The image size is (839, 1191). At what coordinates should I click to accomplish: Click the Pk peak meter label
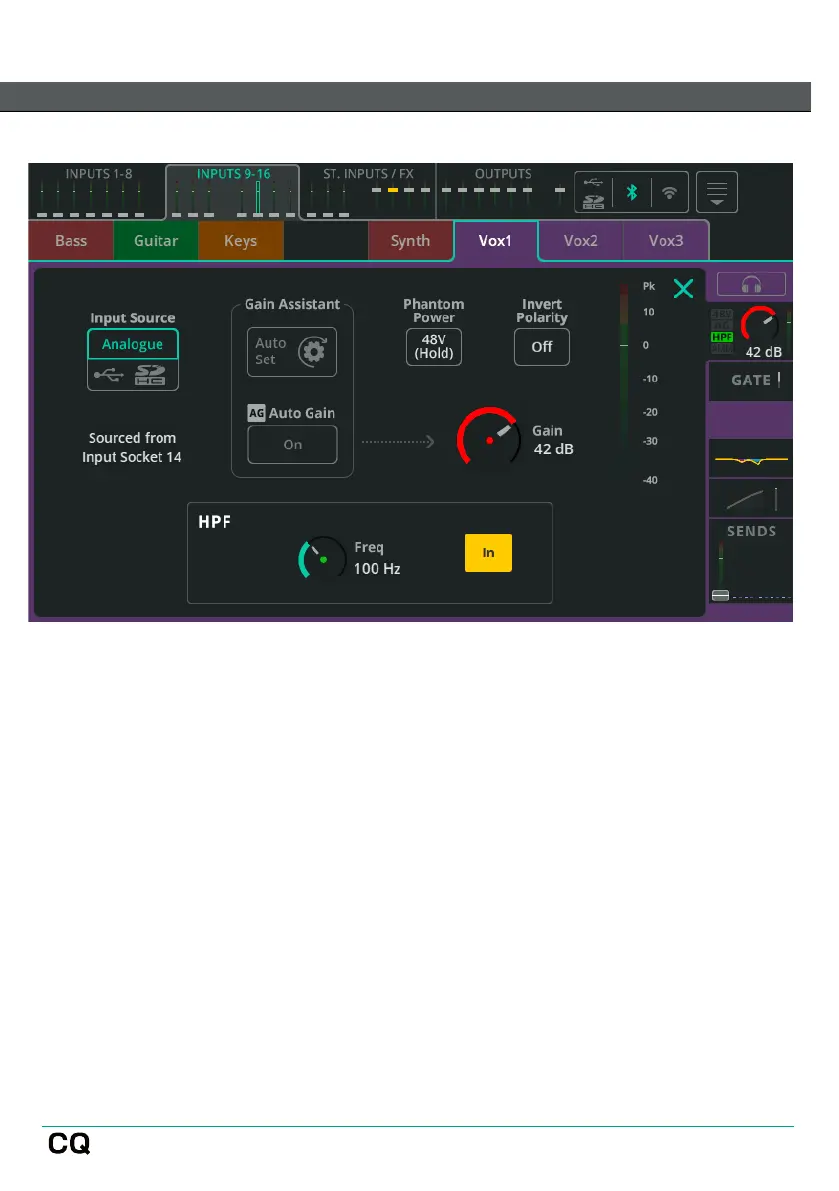(x=648, y=286)
